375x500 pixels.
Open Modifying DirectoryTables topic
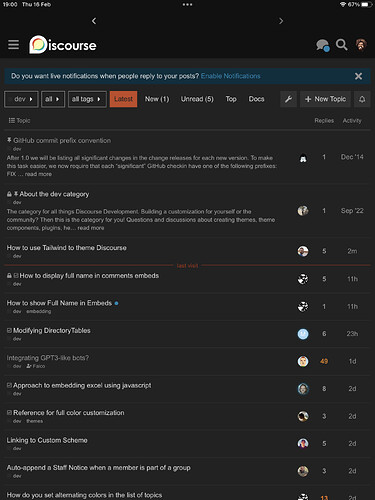(x=52, y=330)
